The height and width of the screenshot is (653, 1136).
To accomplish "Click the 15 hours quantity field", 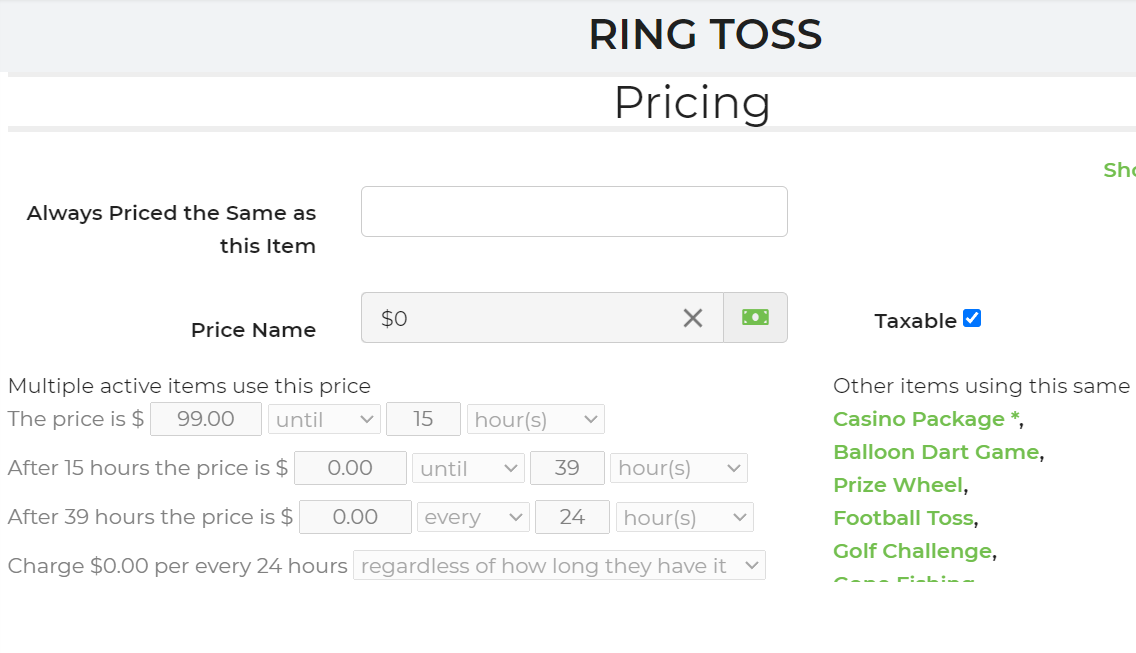I will click(423, 419).
